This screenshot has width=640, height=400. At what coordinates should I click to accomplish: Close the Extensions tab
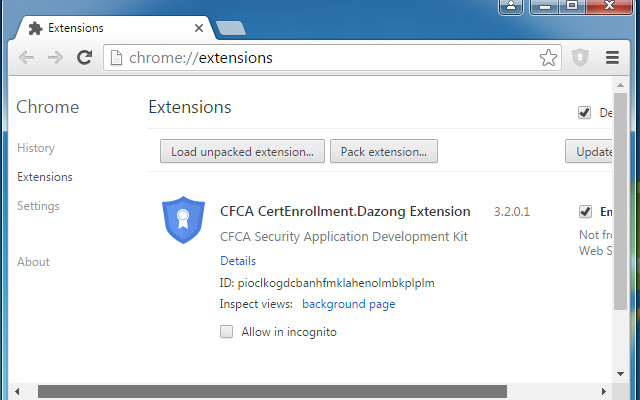click(199, 28)
